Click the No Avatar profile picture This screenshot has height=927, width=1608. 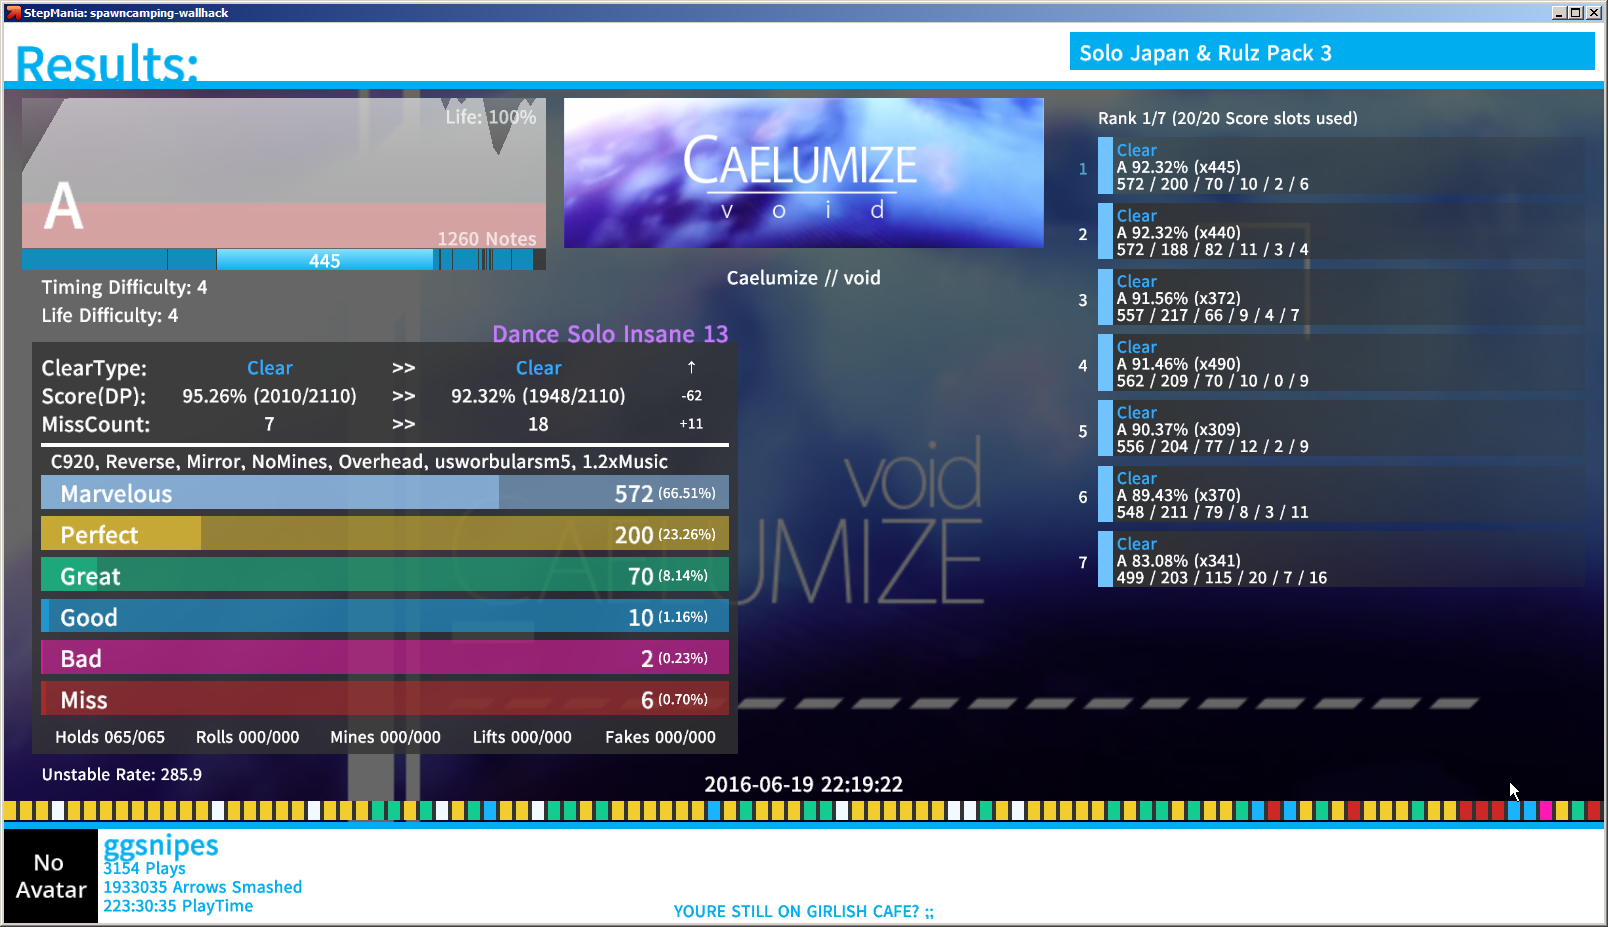50,876
